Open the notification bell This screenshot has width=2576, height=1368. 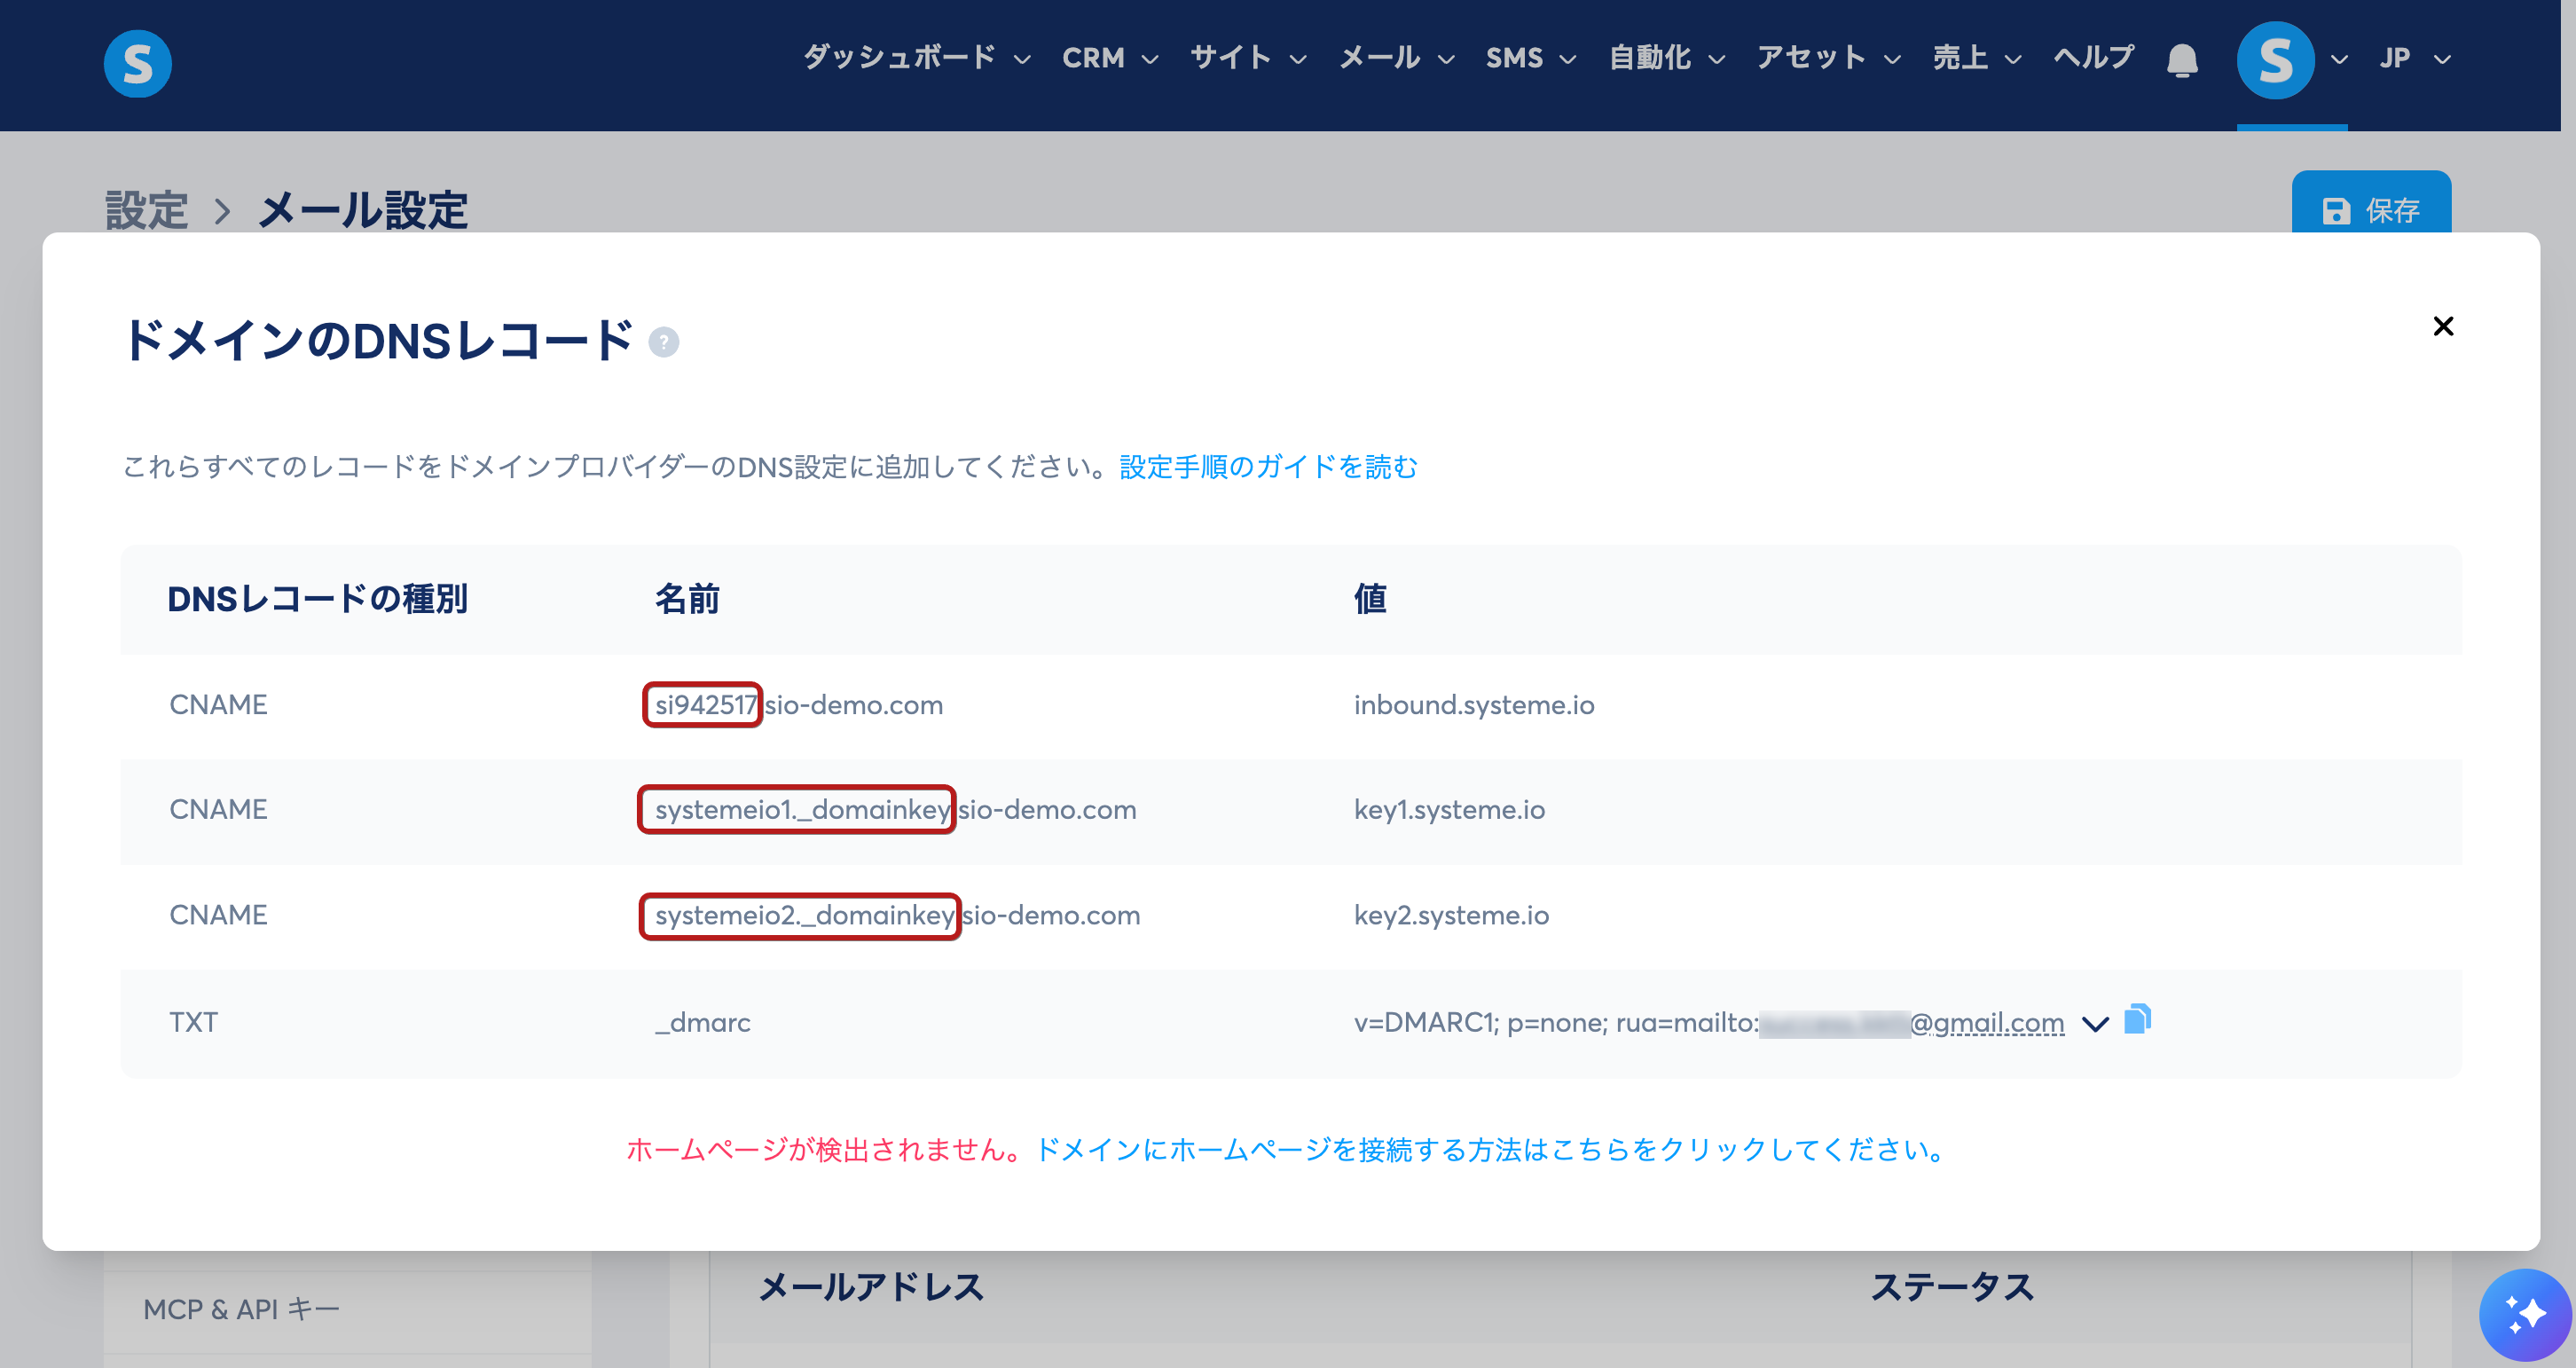2182,60
